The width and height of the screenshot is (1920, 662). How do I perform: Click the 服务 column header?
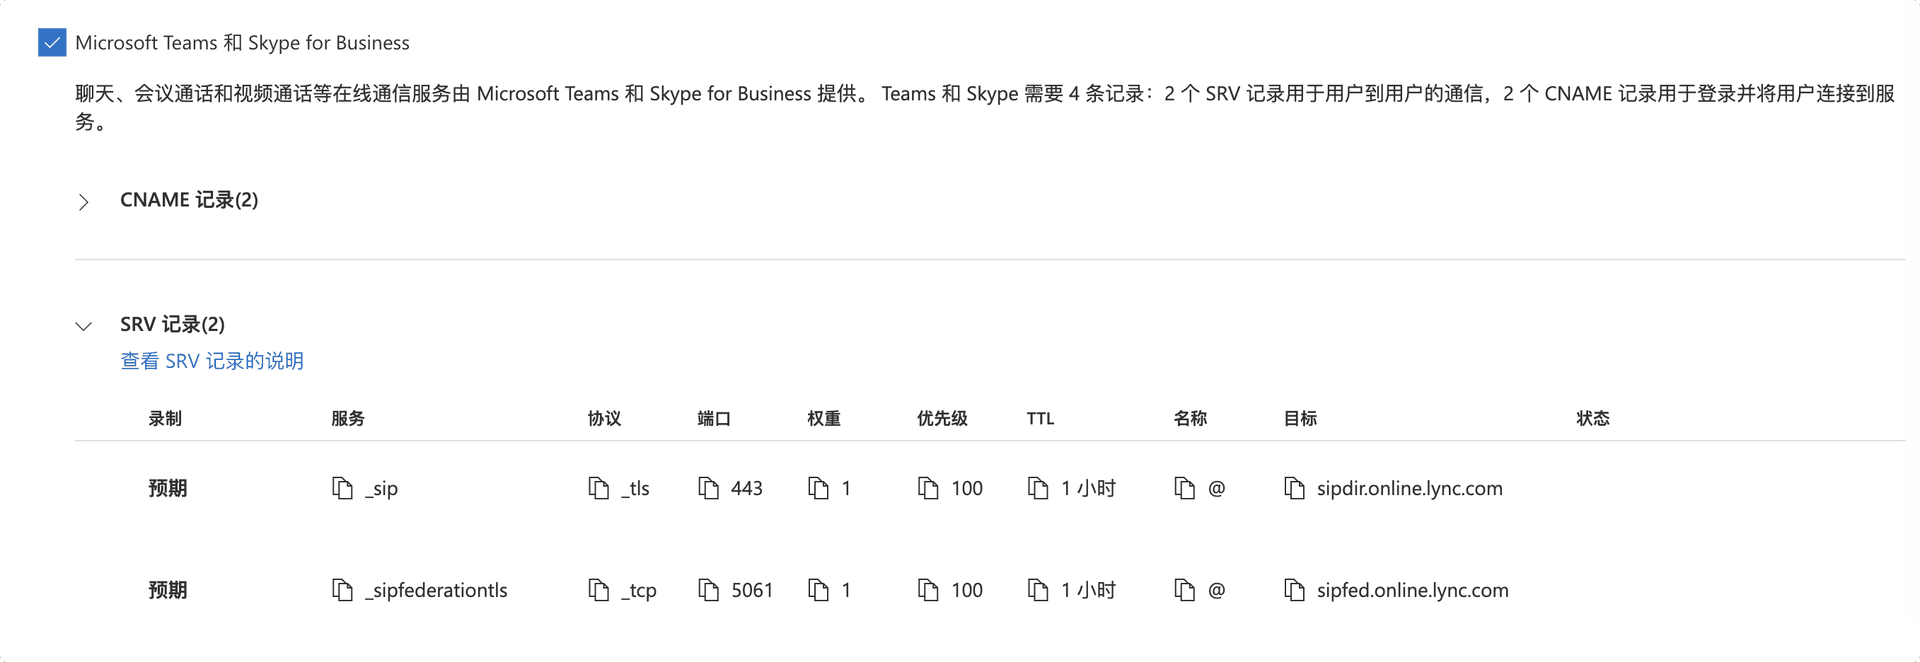click(348, 418)
